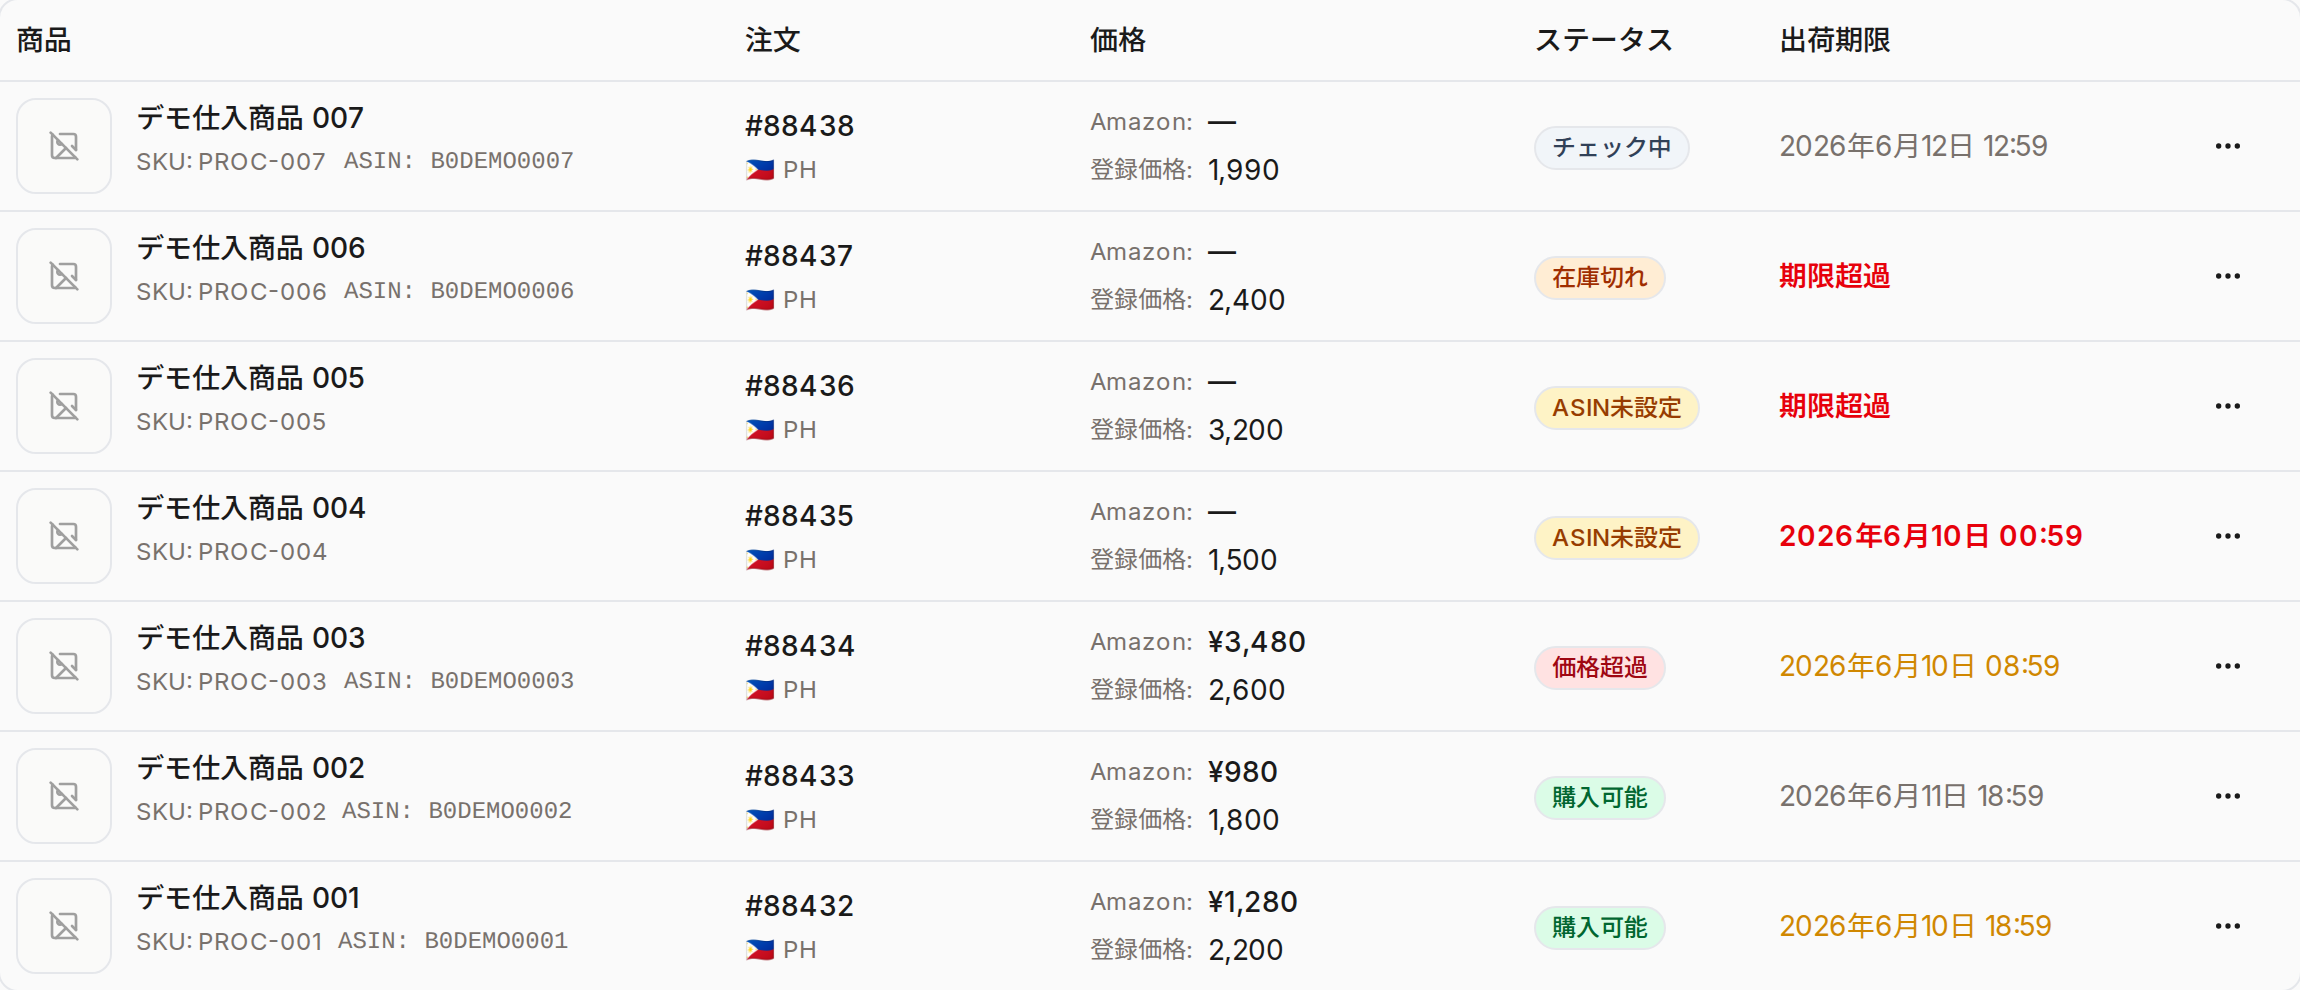
Task: Click 購入可能 badge for order #88433
Action: point(1599,797)
